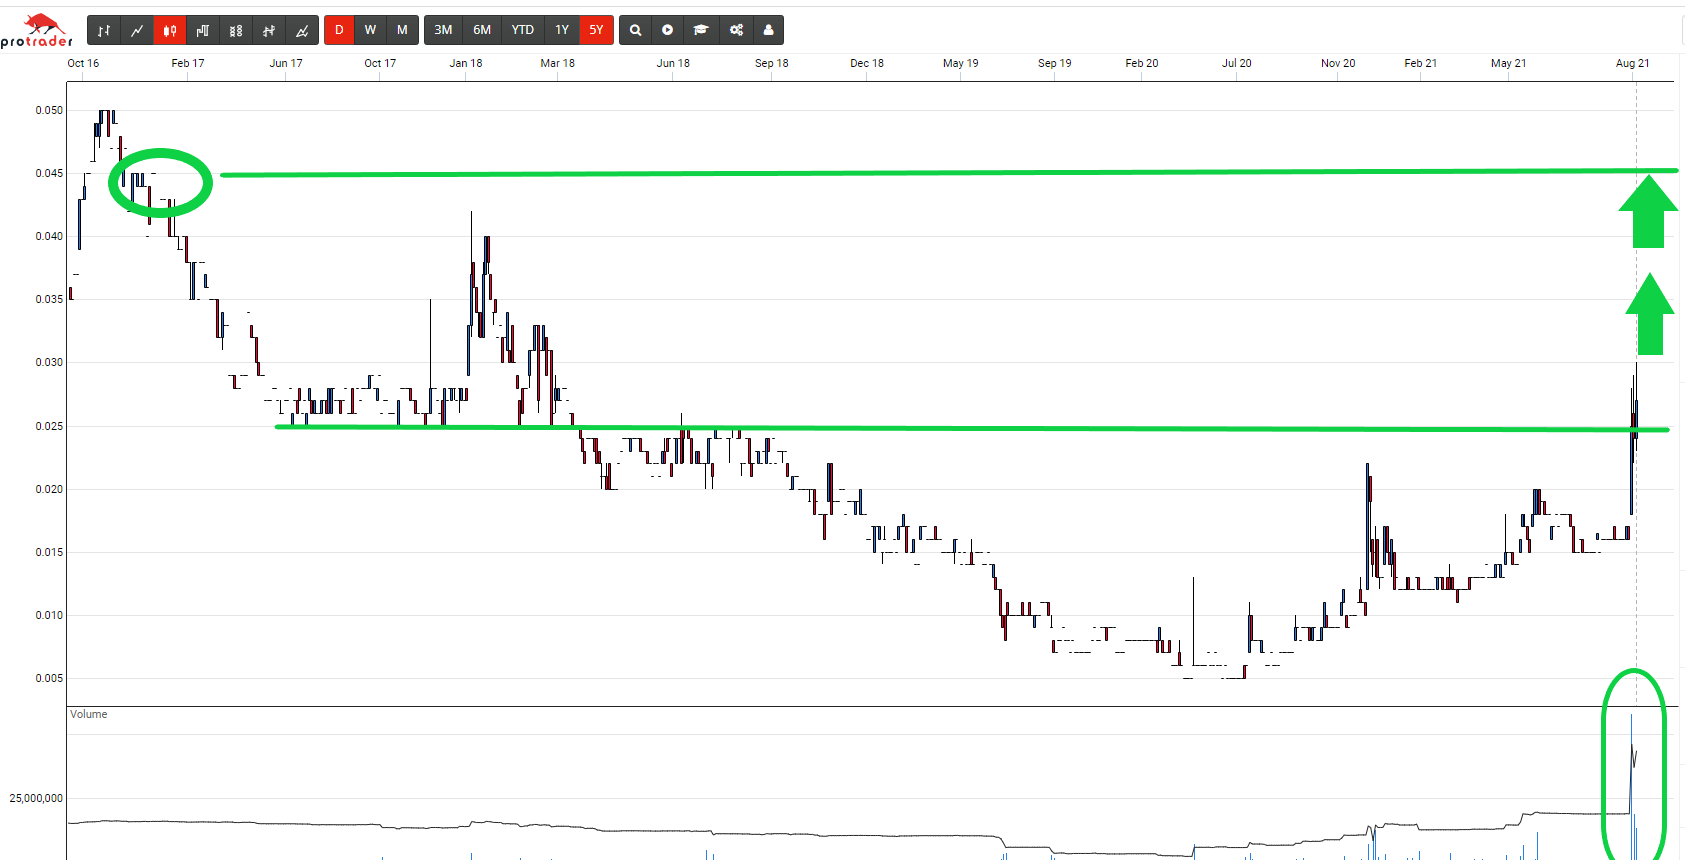
Task: Click the Dec 18 date axis label
Action: 867,63
